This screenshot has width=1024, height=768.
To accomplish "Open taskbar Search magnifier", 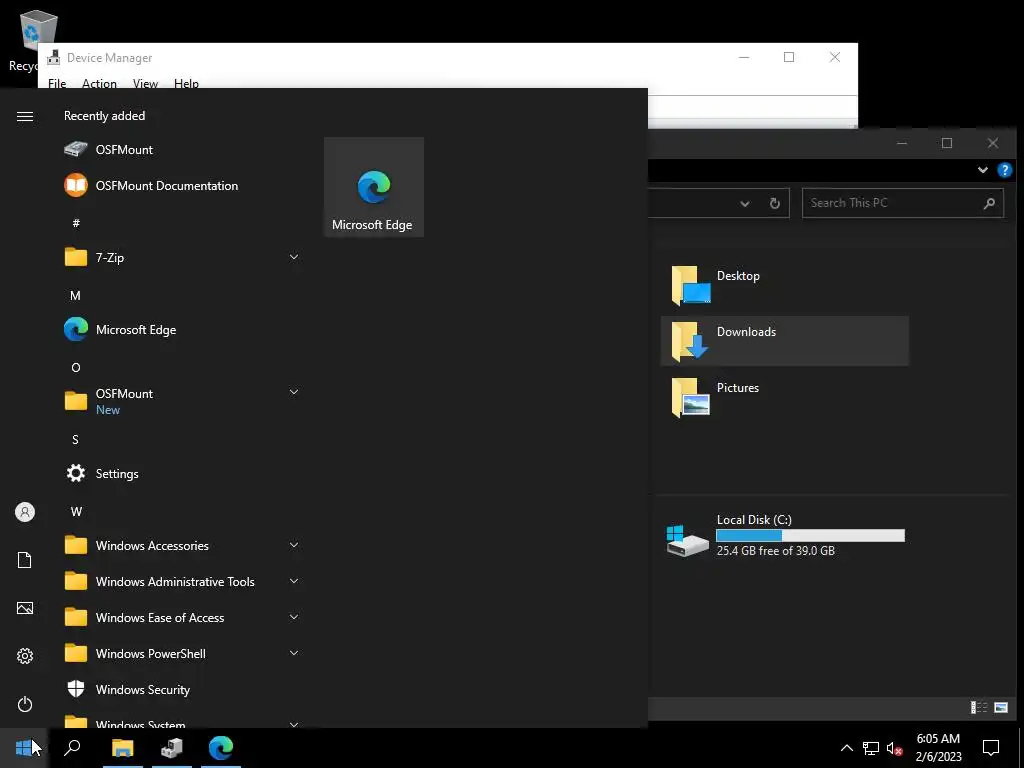I will tap(72, 748).
